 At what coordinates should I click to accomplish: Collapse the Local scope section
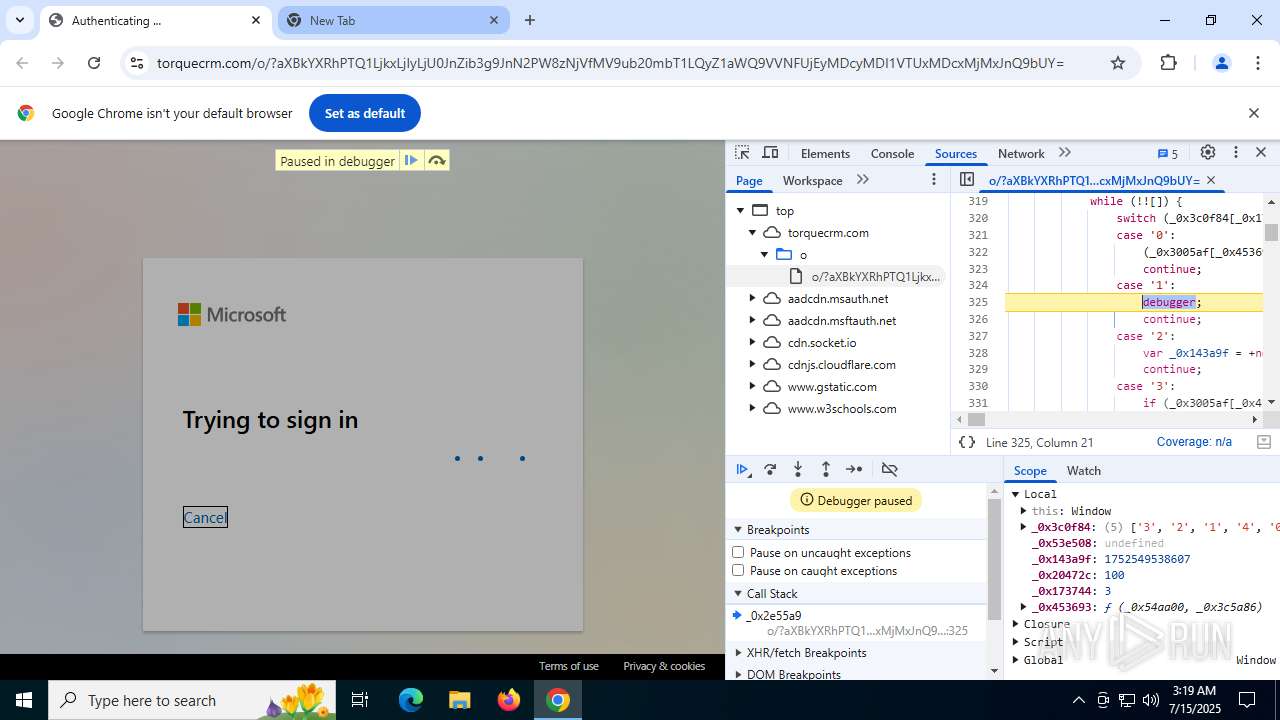click(x=1016, y=494)
